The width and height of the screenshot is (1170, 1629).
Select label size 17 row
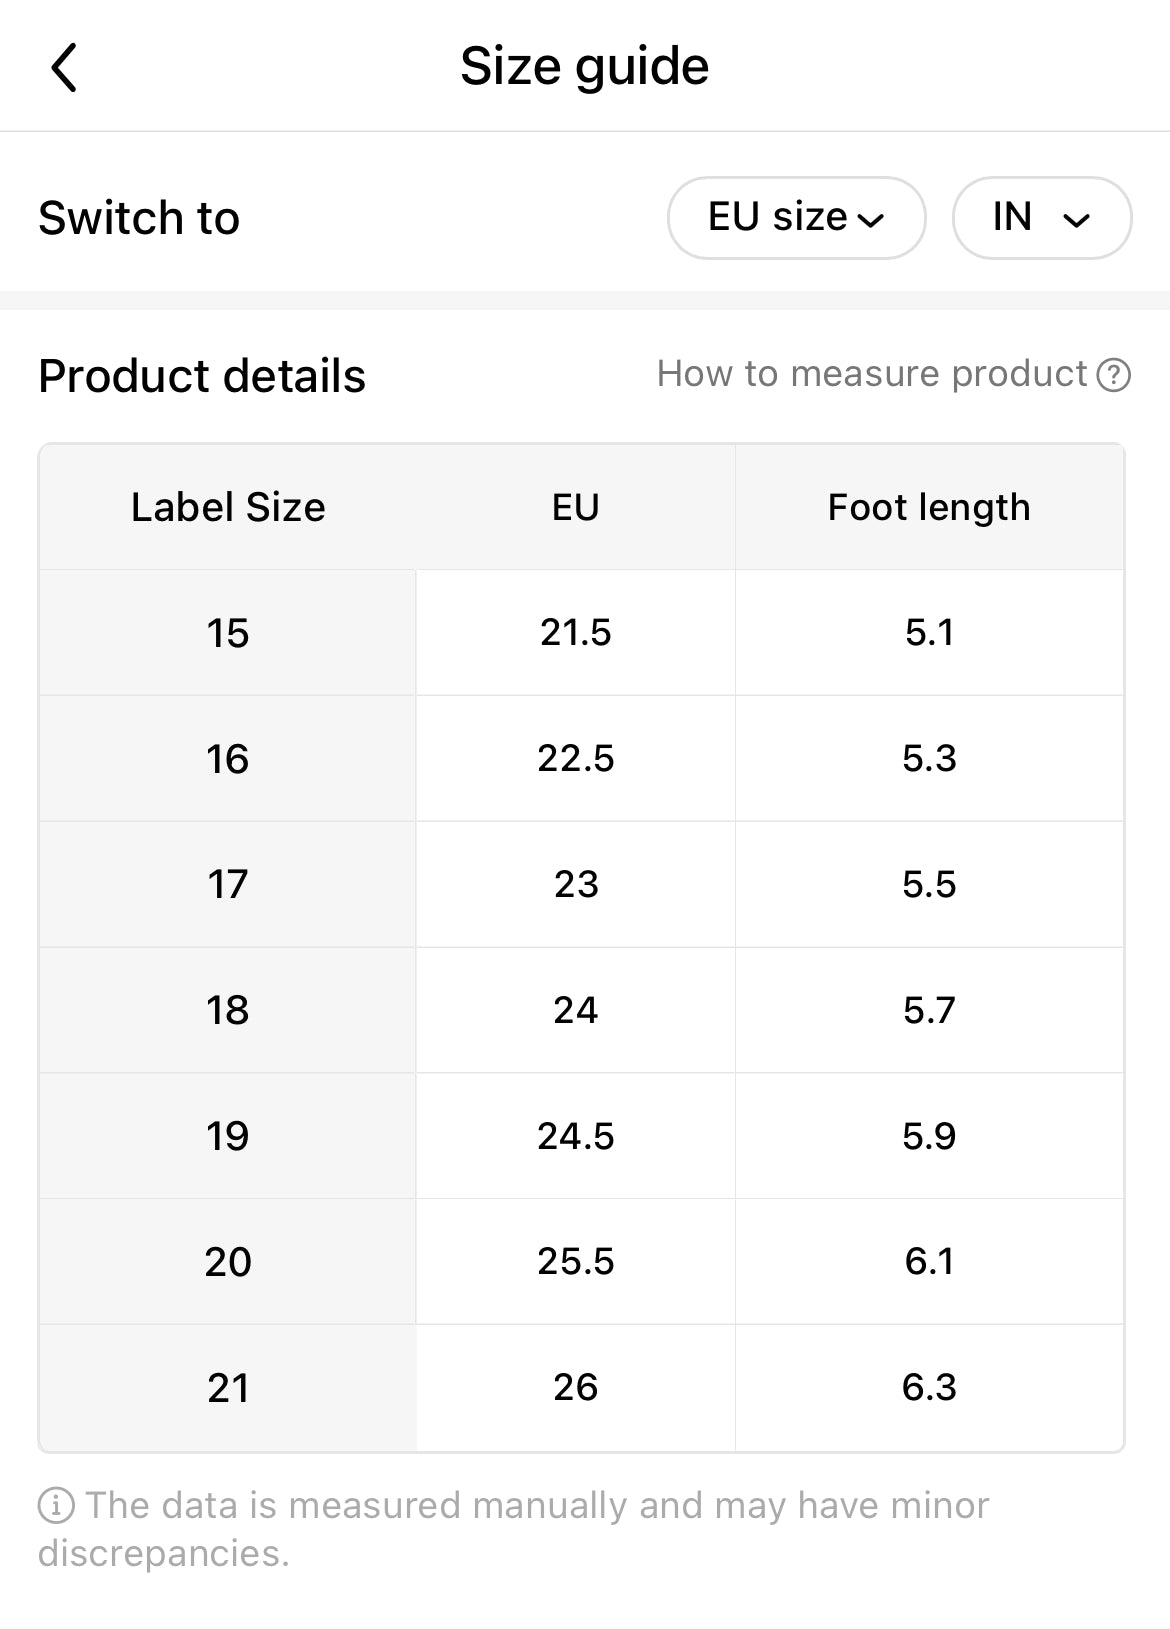(x=228, y=884)
